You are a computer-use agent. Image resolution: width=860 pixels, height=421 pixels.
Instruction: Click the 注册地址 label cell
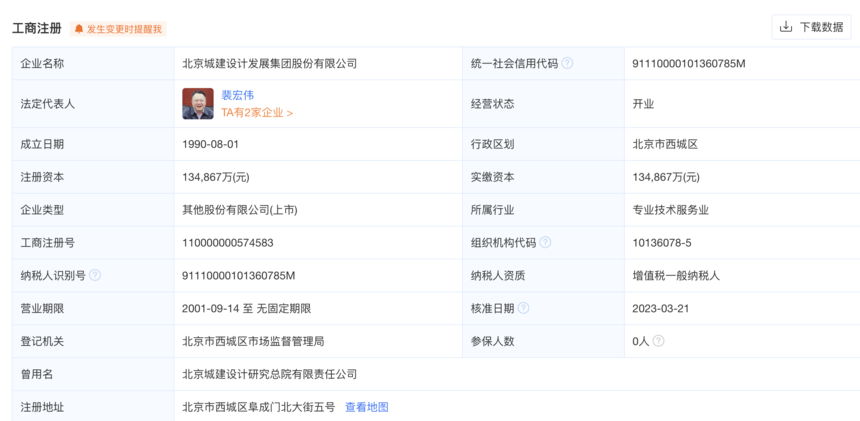coord(93,406)
